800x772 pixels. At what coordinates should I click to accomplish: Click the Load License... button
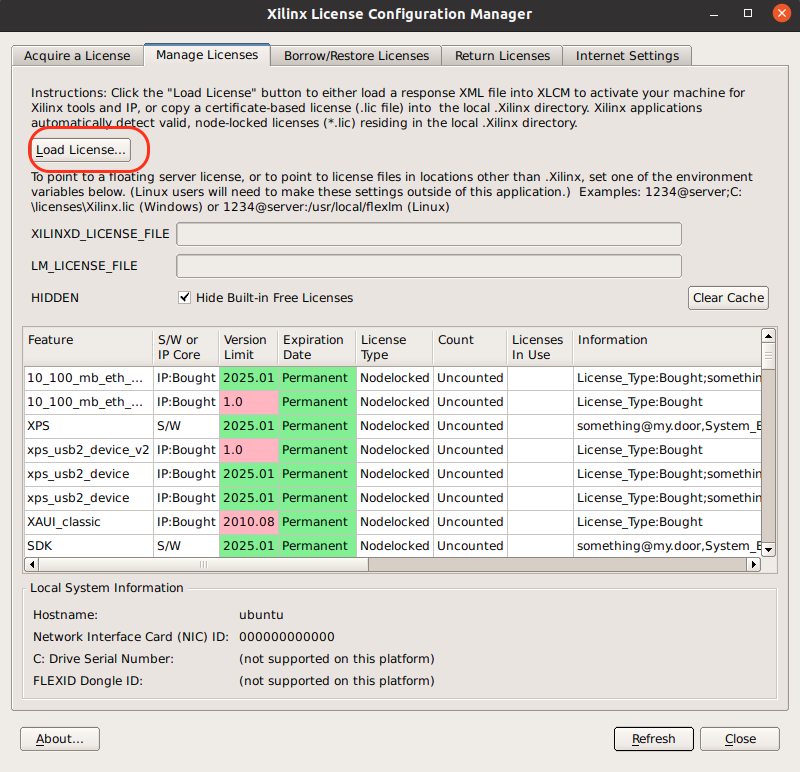click(81, 150)
